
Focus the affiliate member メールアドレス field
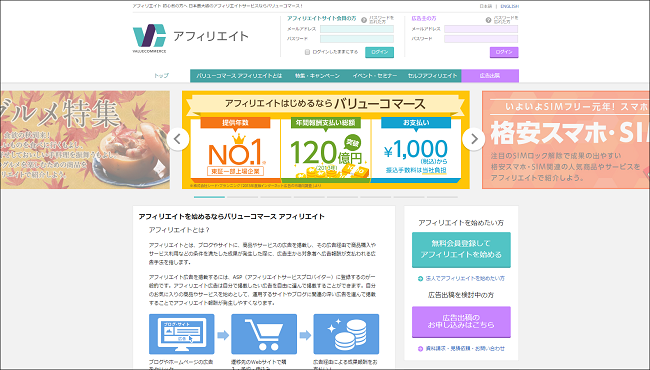tap(357, 29)
